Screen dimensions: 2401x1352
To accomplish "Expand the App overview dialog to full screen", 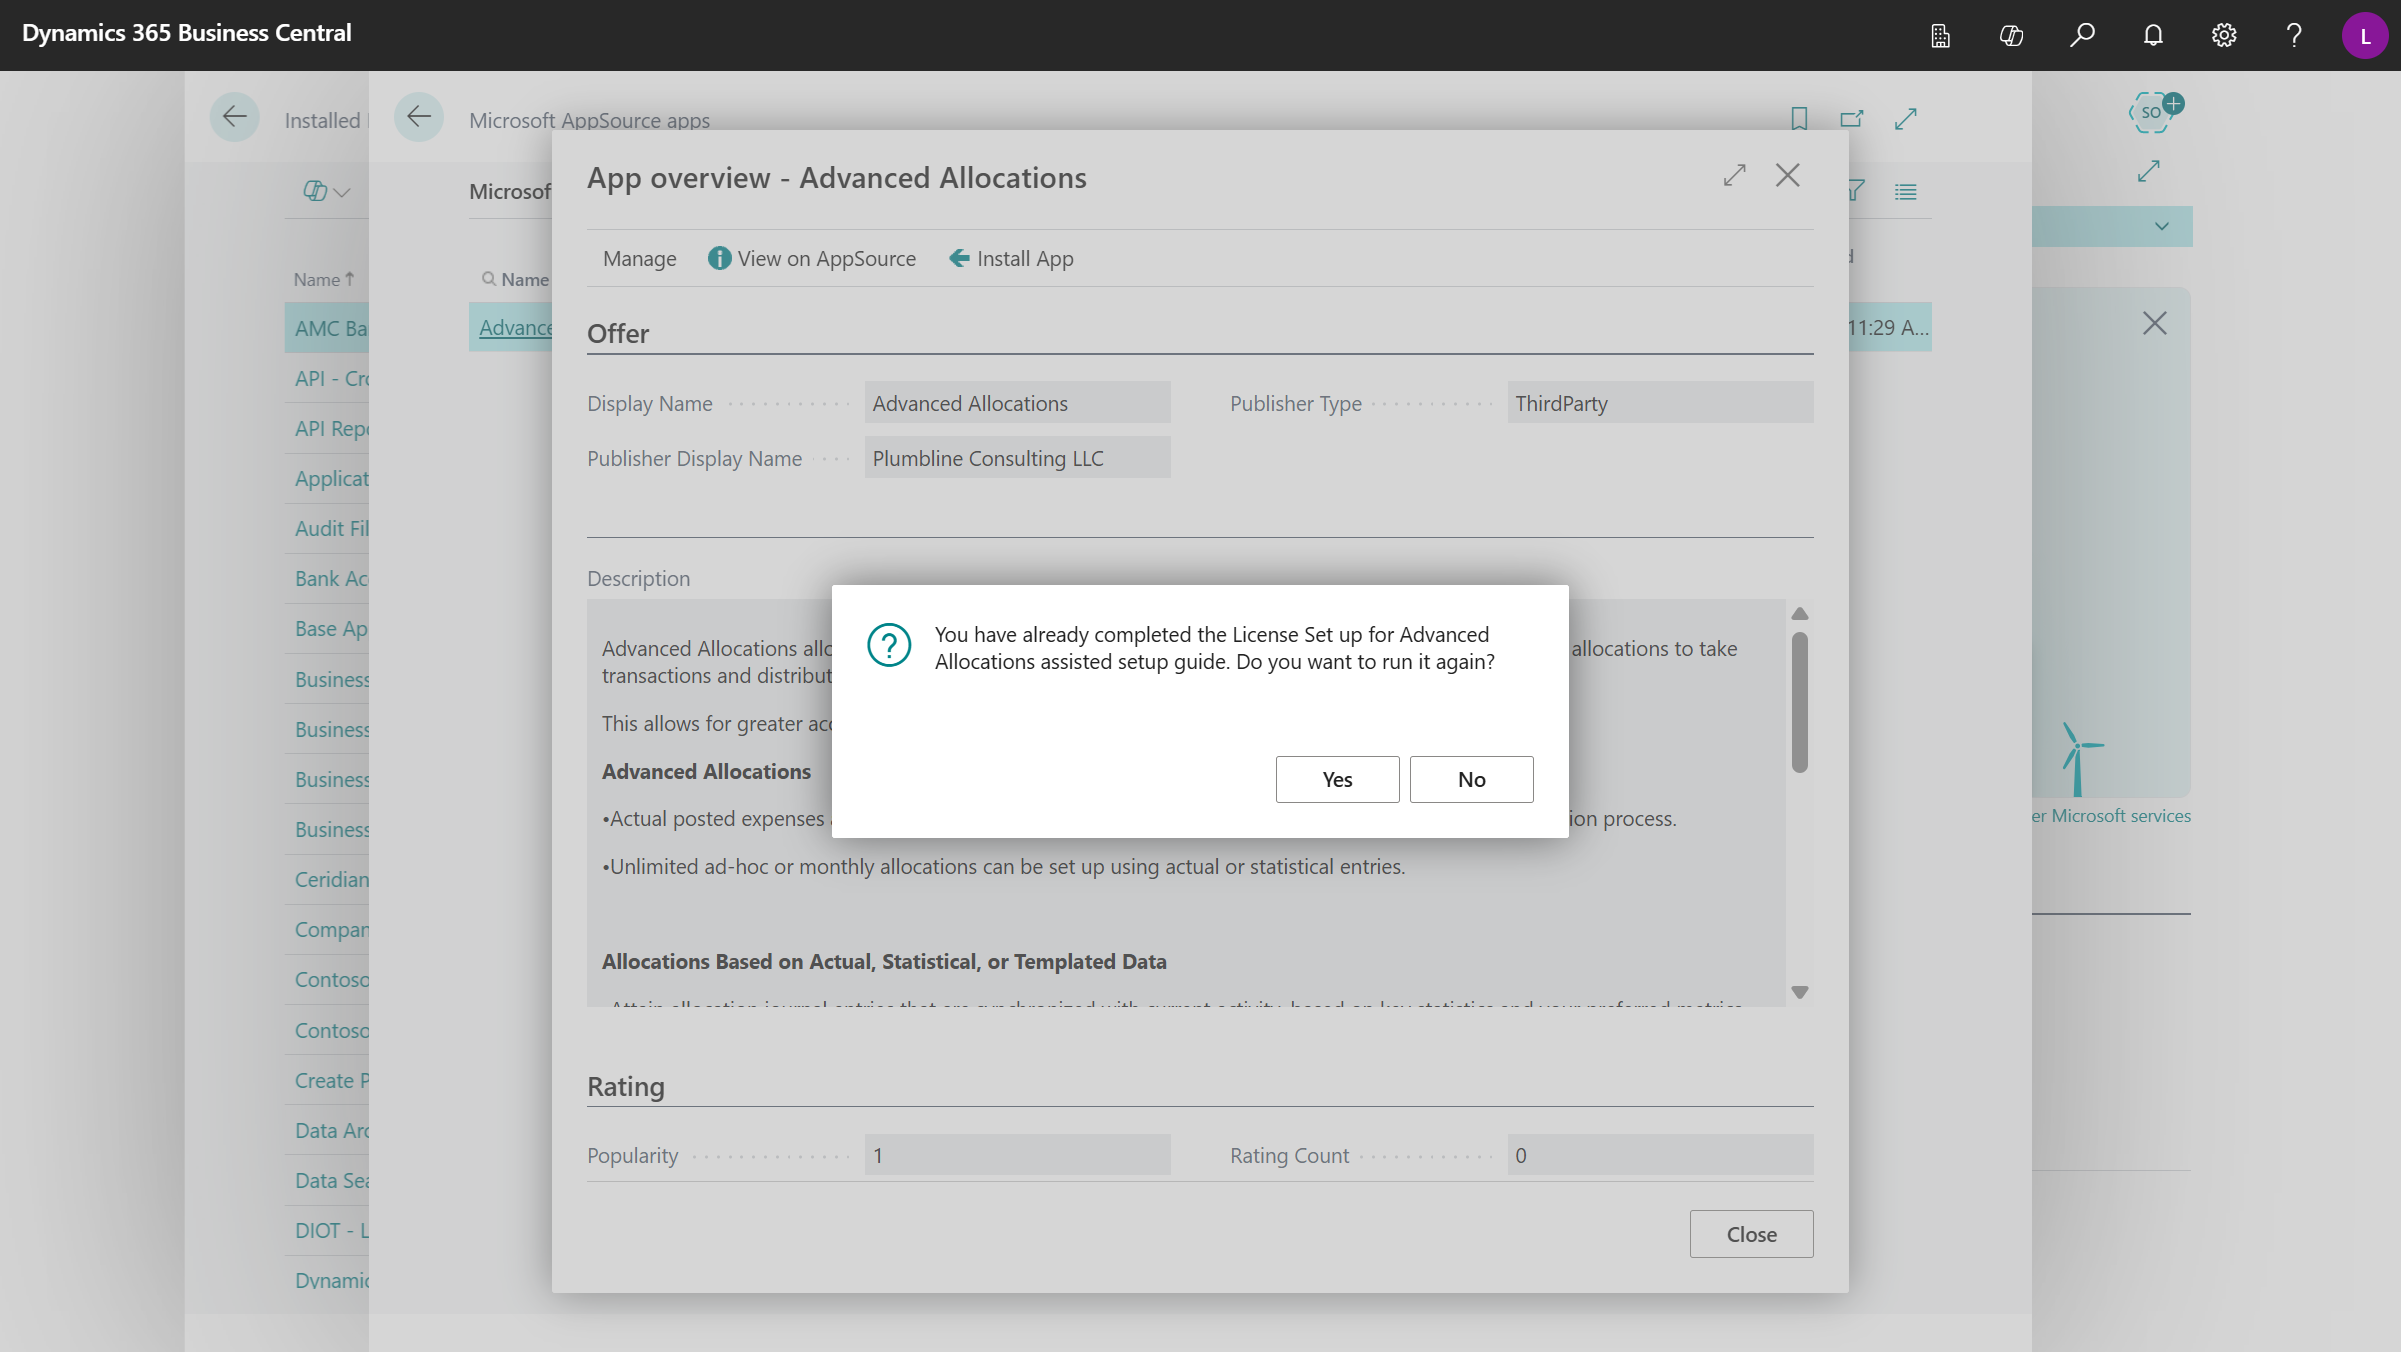I will coord(1735,175).
